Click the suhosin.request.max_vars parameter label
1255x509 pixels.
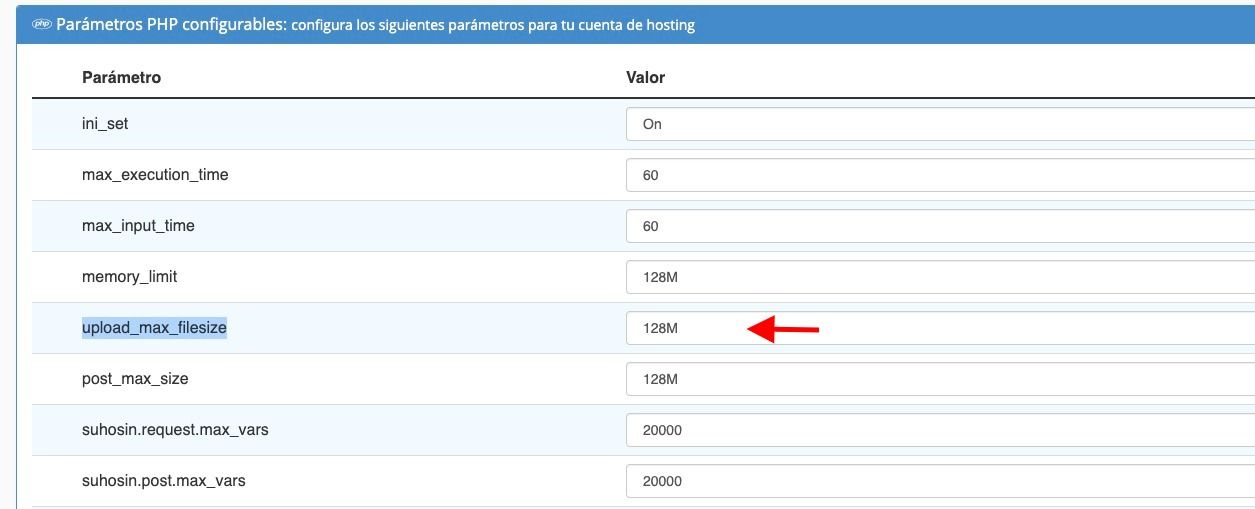pyautogui.click(x=175, y=430)
